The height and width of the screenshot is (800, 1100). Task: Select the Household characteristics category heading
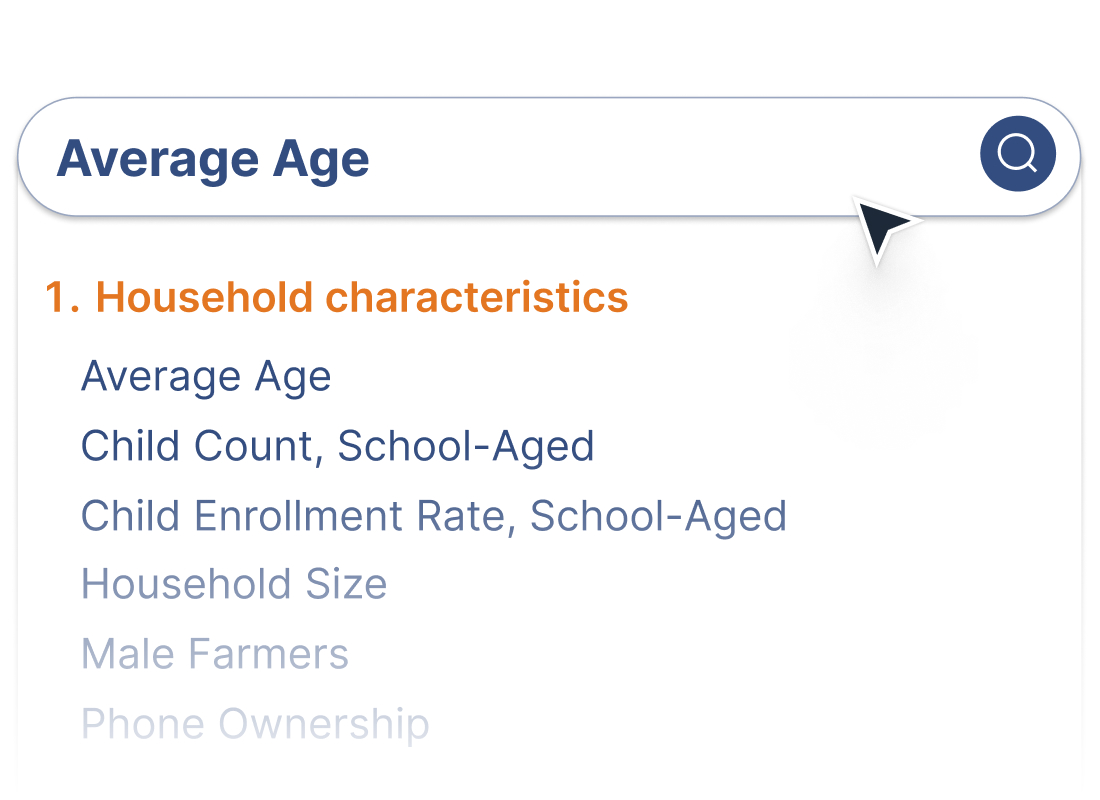[x=337, y=297]
